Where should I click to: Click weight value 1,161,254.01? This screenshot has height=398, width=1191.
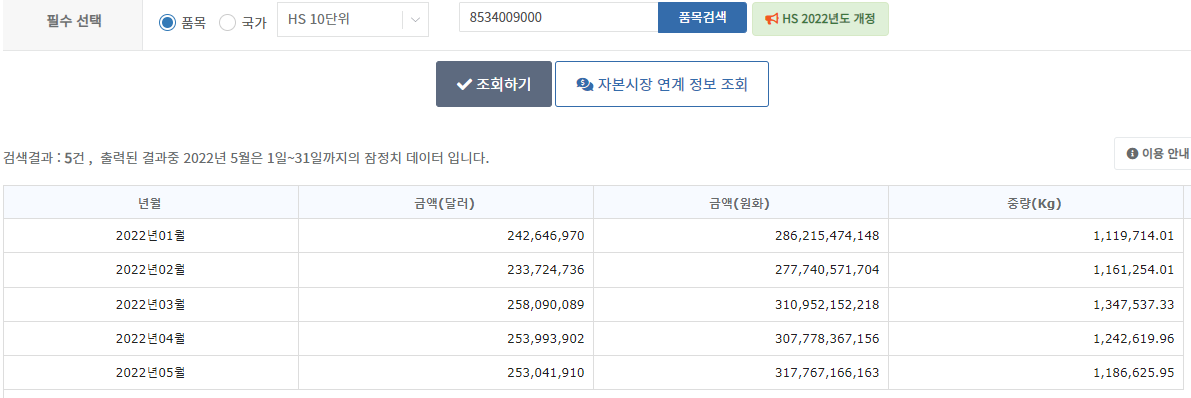coord(1133,270)
